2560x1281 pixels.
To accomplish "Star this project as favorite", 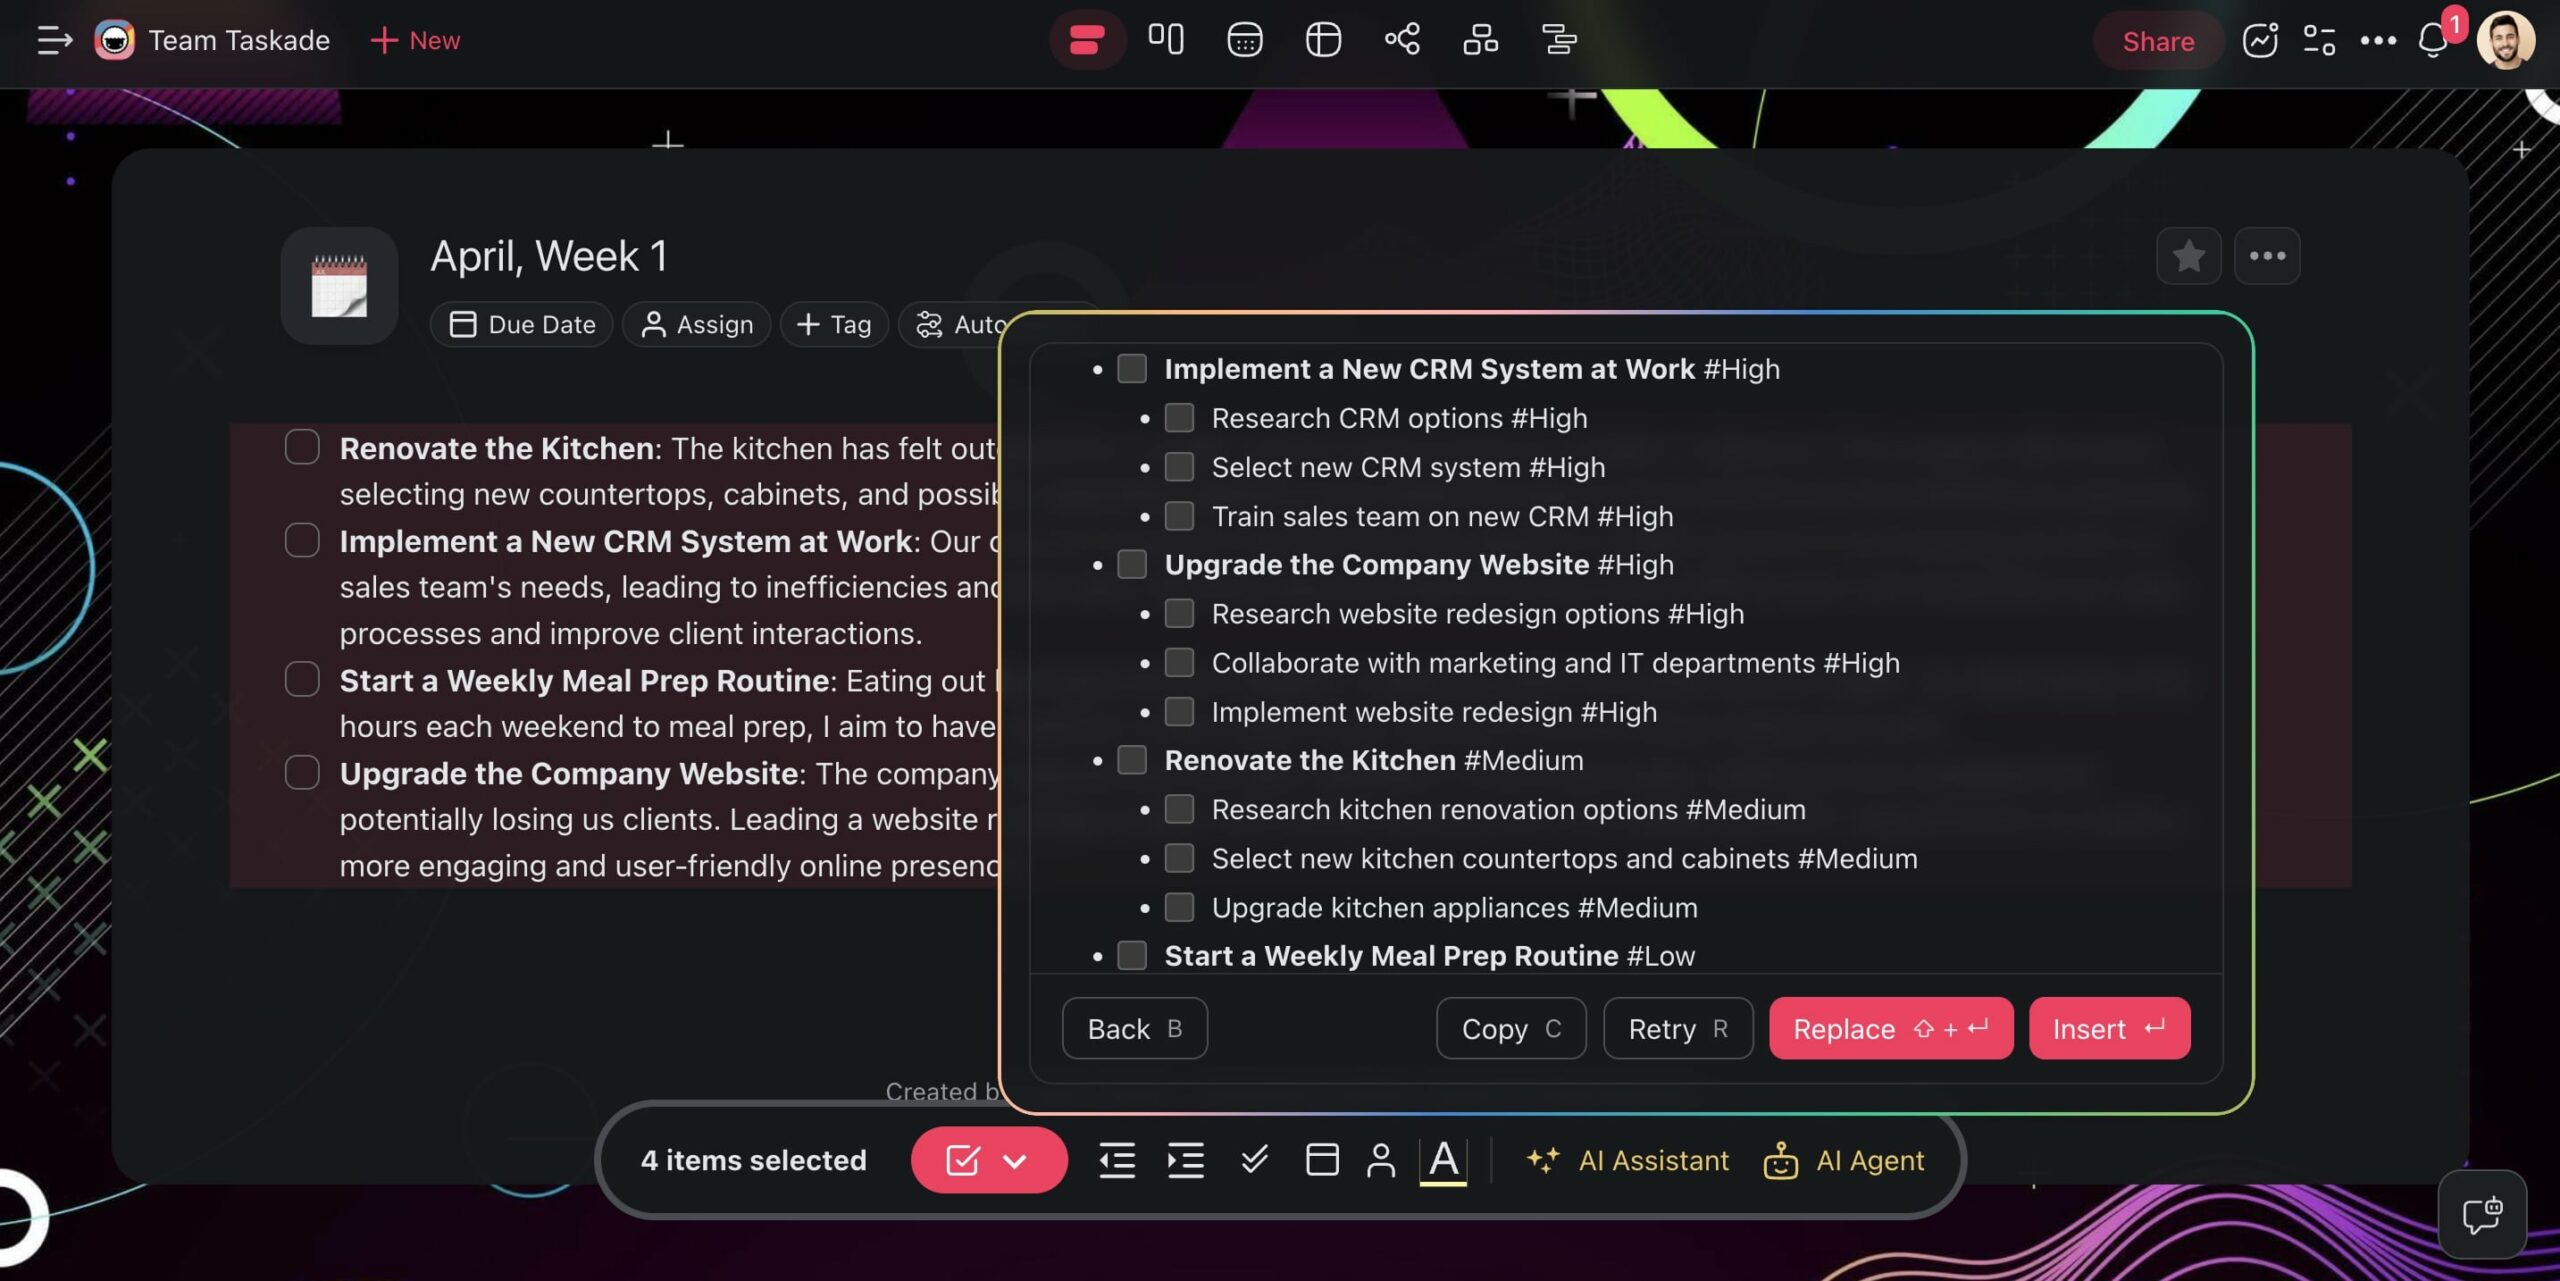I will click(2188, 256).
